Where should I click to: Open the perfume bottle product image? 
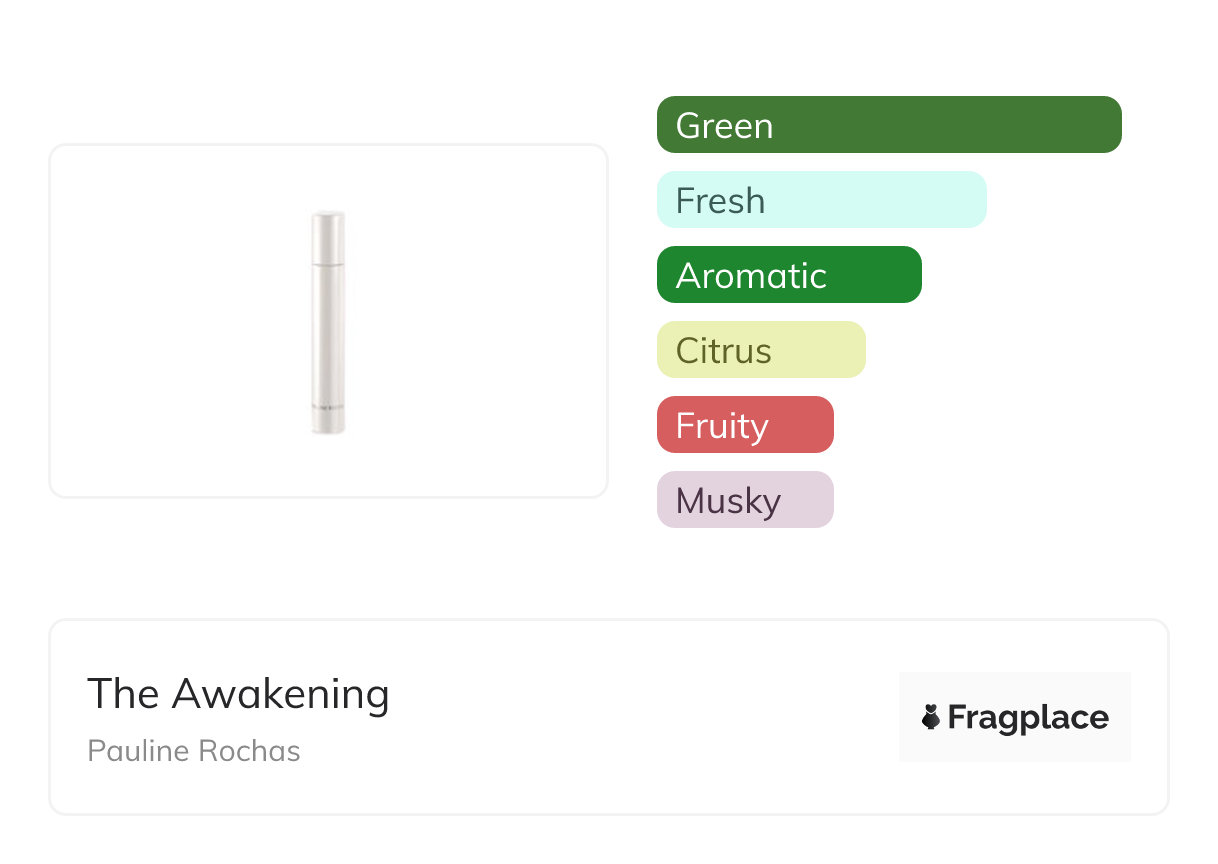click(328, 322)
